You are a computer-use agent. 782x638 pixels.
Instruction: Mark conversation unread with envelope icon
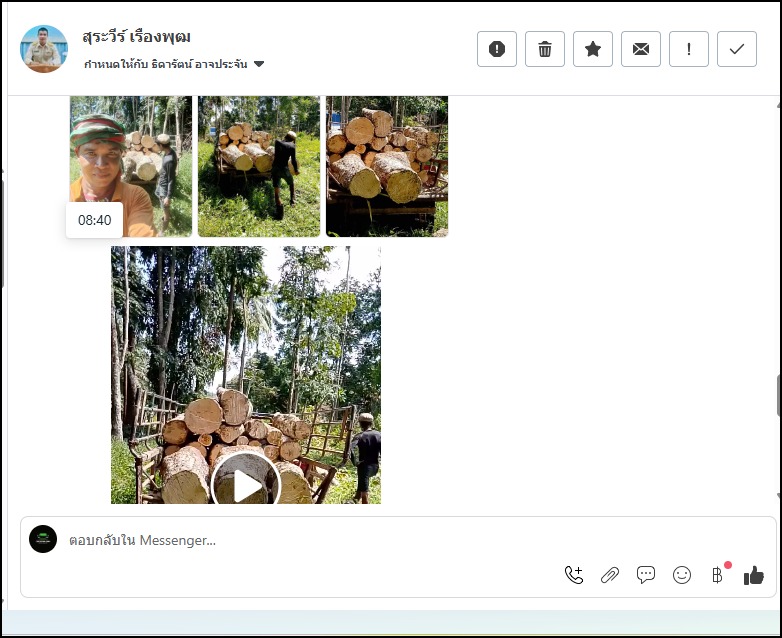(x=640, y=49)
